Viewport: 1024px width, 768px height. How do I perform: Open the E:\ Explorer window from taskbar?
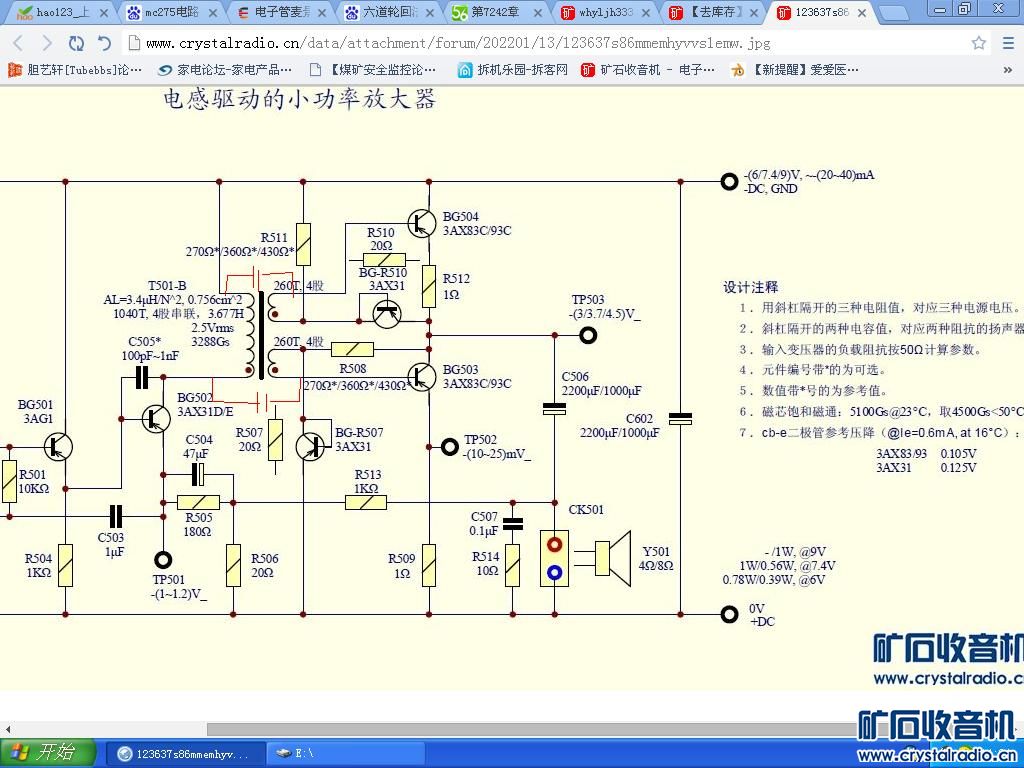point(346,754)
